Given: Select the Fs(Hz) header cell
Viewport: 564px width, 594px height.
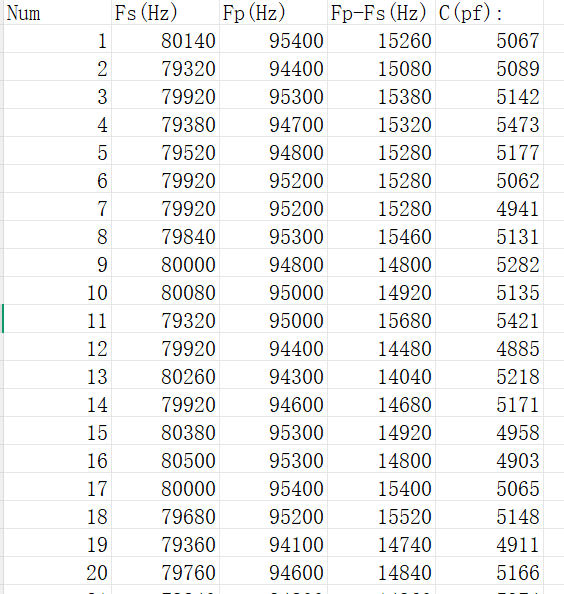Looking at the screenshot, I should click(x=166, y=13).
